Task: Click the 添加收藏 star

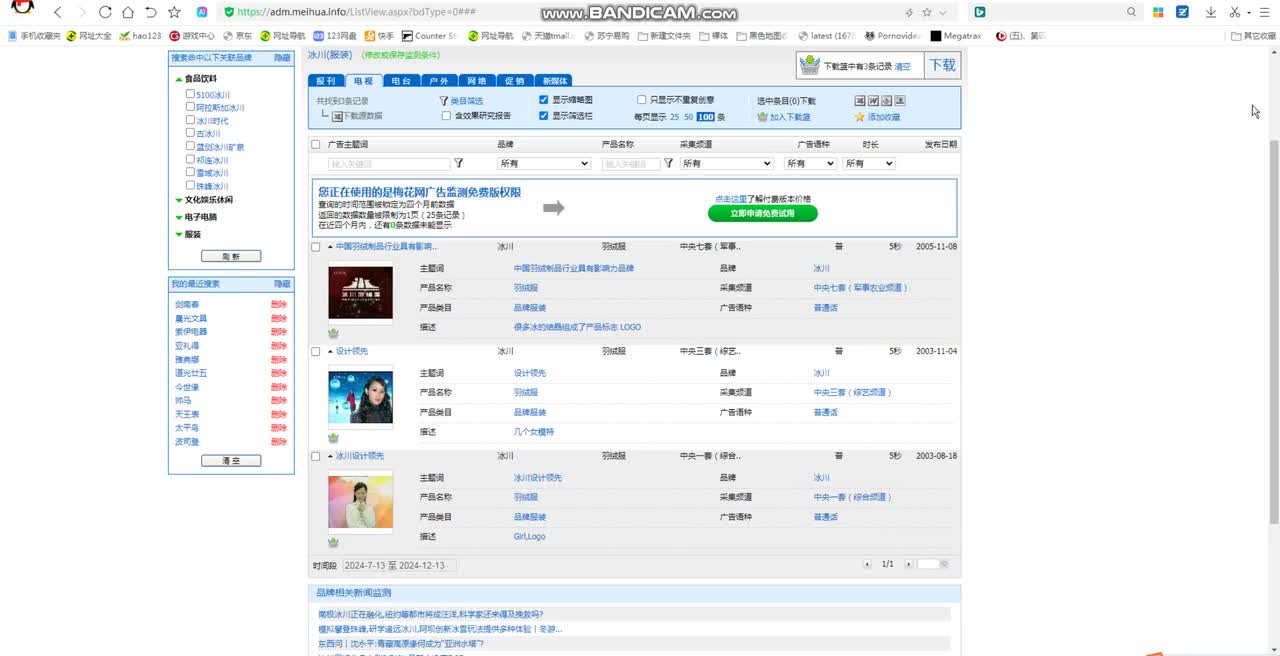Action: 859,117
